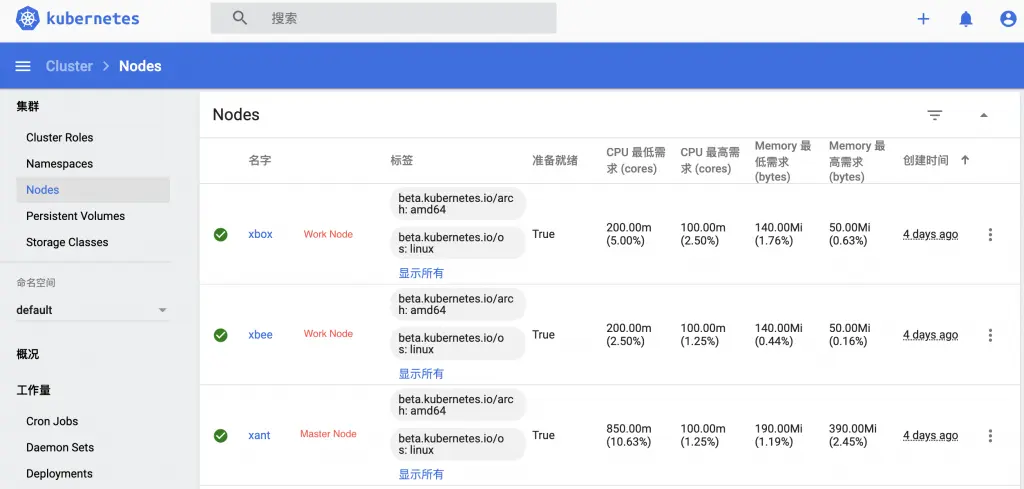This screenshot has width=1024, height=489.
Task: Click the green ready status icon for xbee
Action: coord(221,335)
